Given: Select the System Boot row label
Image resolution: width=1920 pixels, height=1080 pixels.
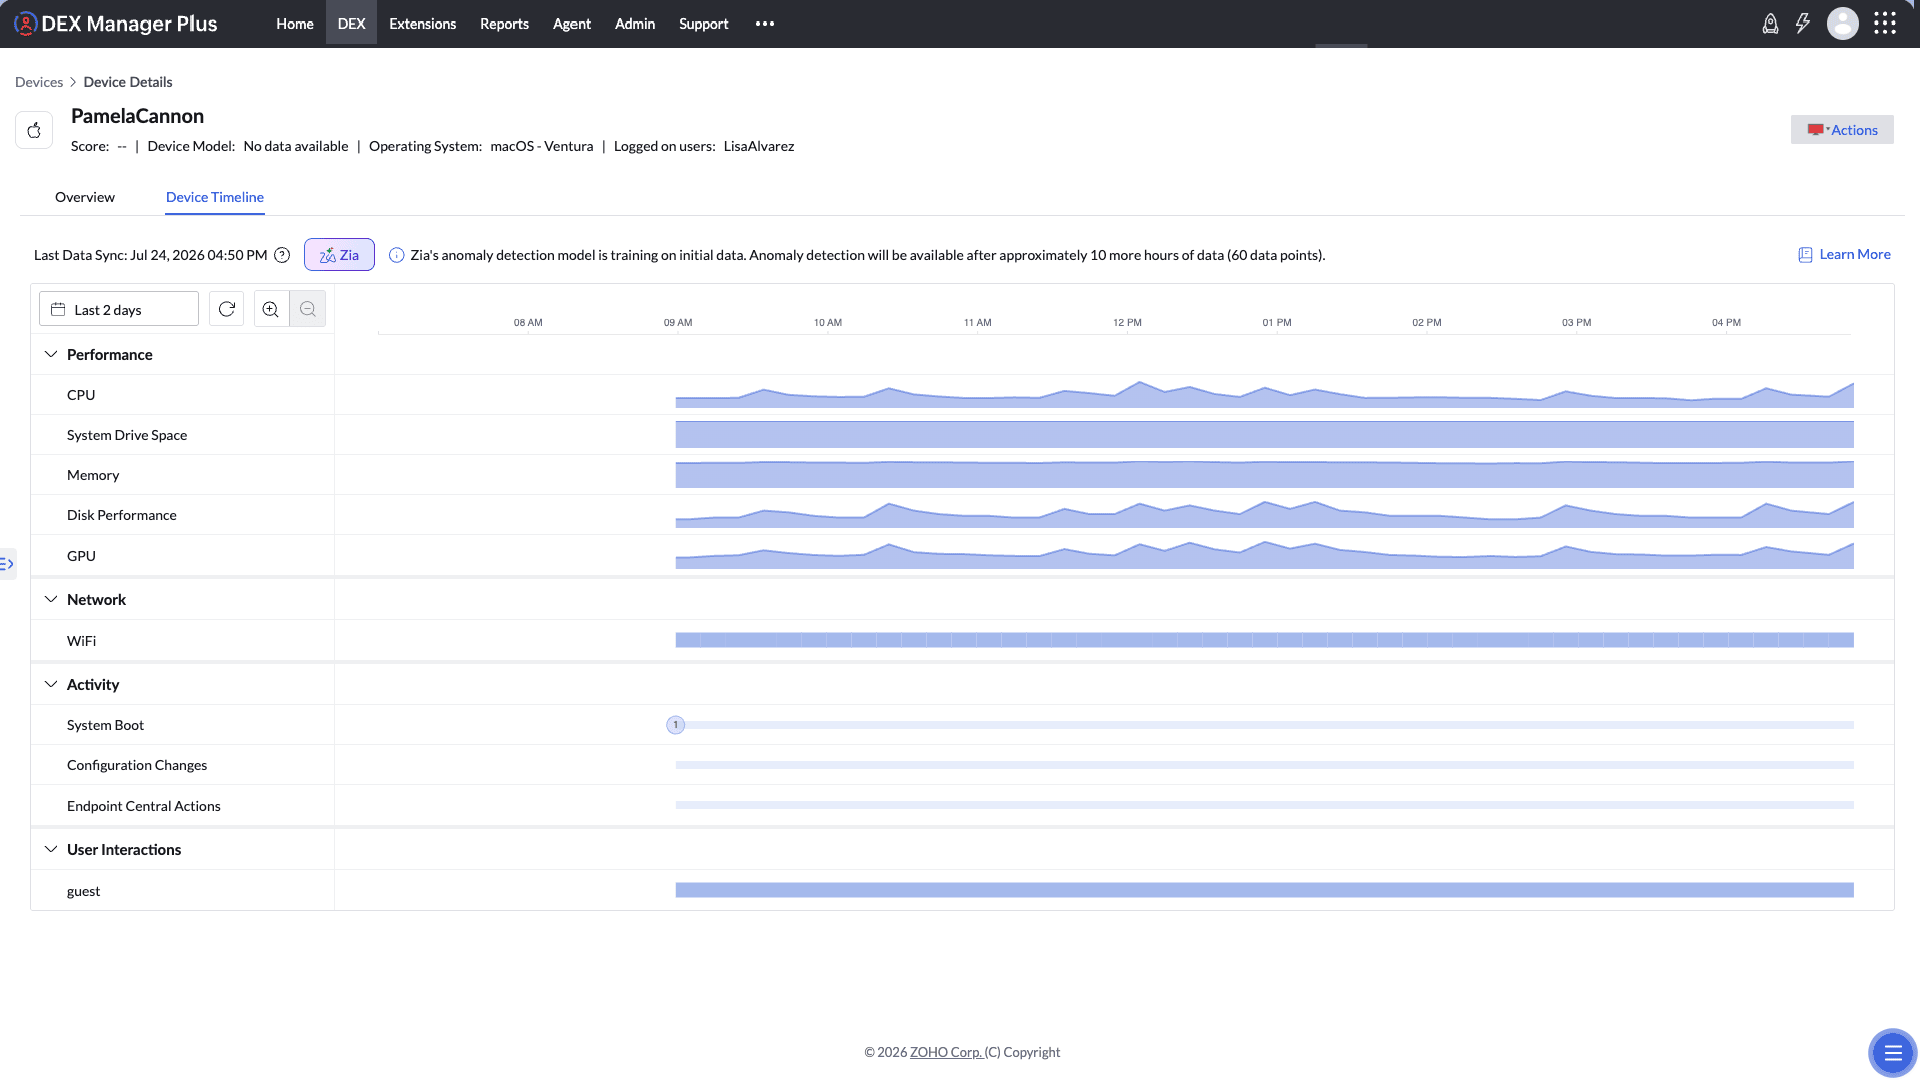Looking at the screenshot, I should (x=105, y=725).
